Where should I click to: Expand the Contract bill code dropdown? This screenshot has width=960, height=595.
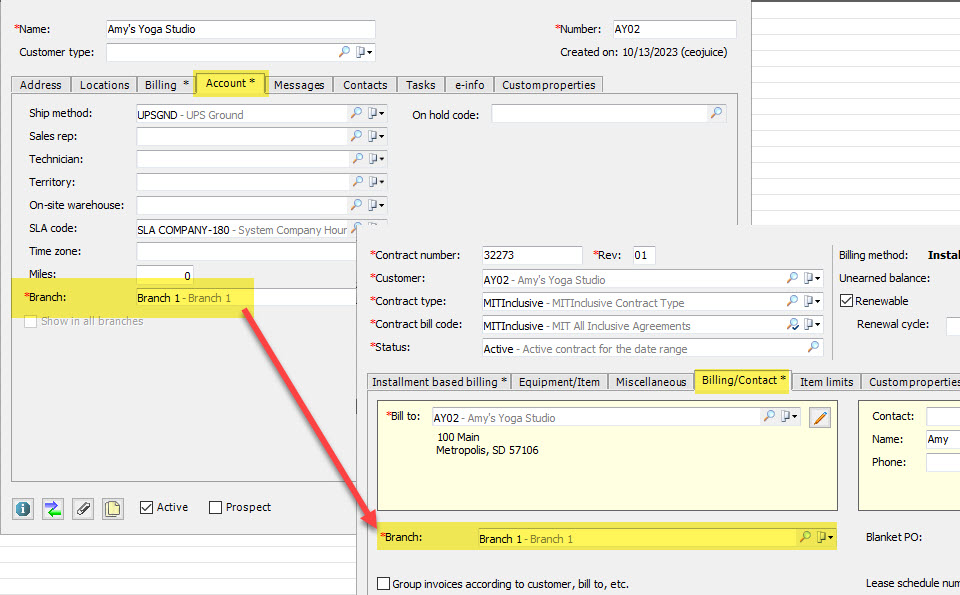coord(812,324)
